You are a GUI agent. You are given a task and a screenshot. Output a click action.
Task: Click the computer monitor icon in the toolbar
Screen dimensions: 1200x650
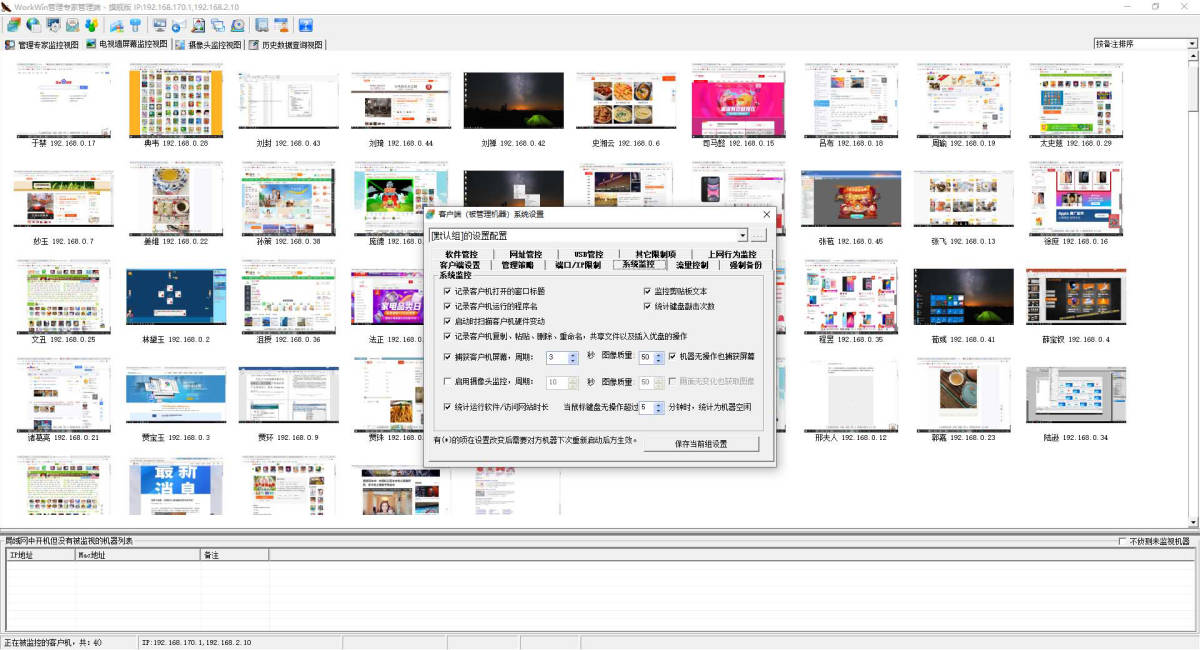point(160,25)
